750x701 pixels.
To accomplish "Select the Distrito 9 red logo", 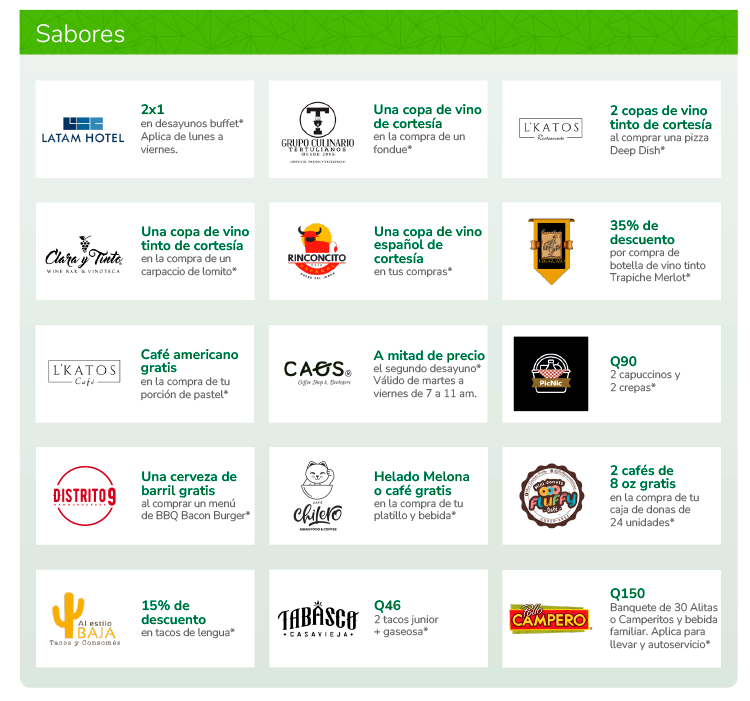I will 84,496.
